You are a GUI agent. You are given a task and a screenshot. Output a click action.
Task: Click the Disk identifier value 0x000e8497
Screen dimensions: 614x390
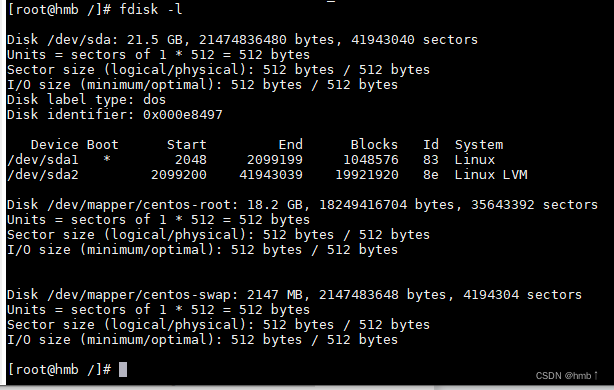tap(182, 115)
